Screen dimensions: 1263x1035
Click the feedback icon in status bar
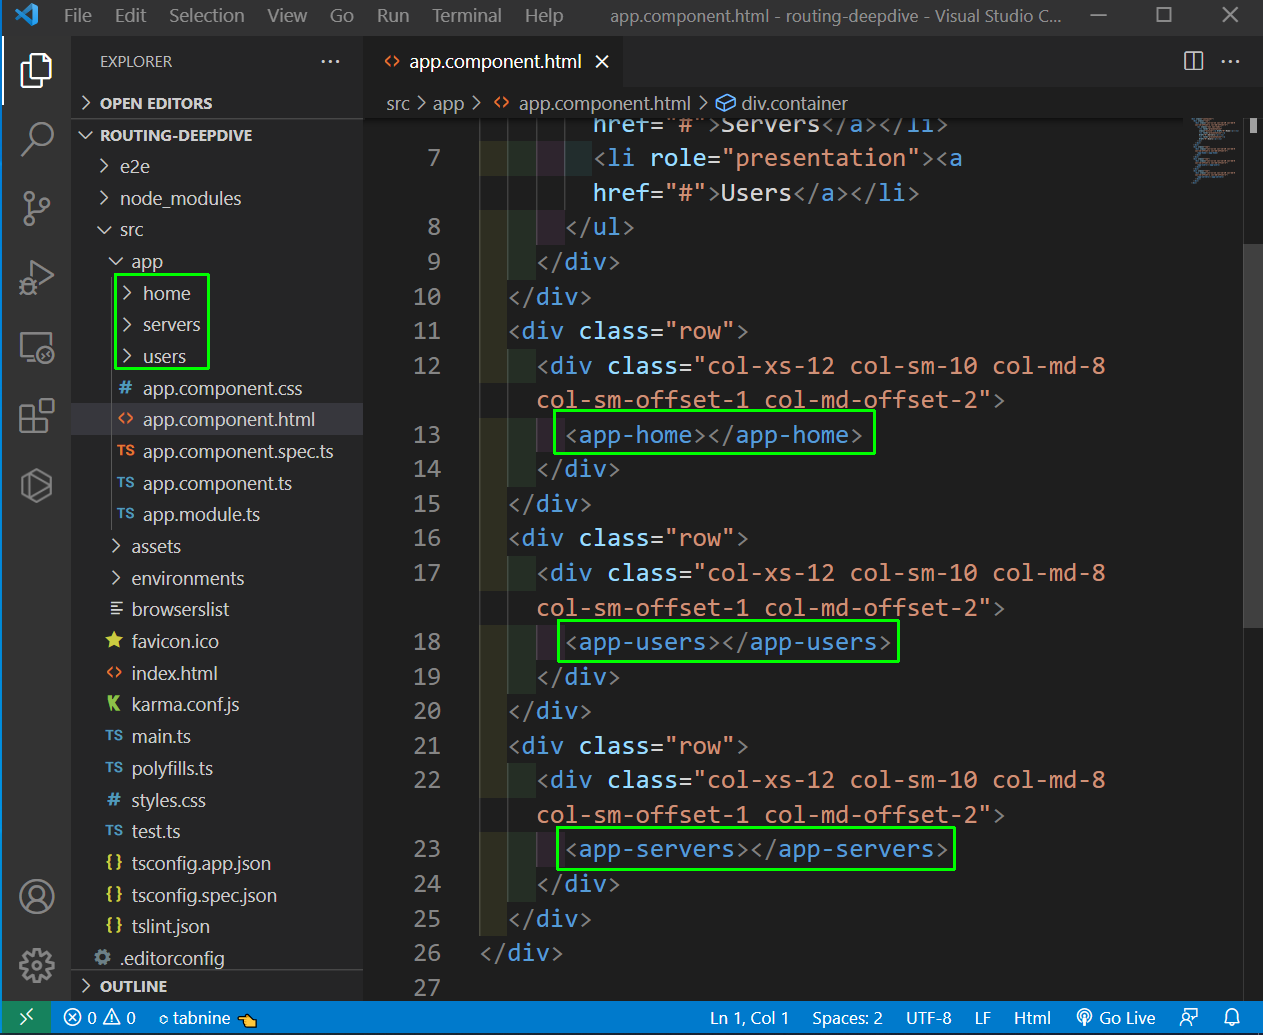[1189, 1018]
